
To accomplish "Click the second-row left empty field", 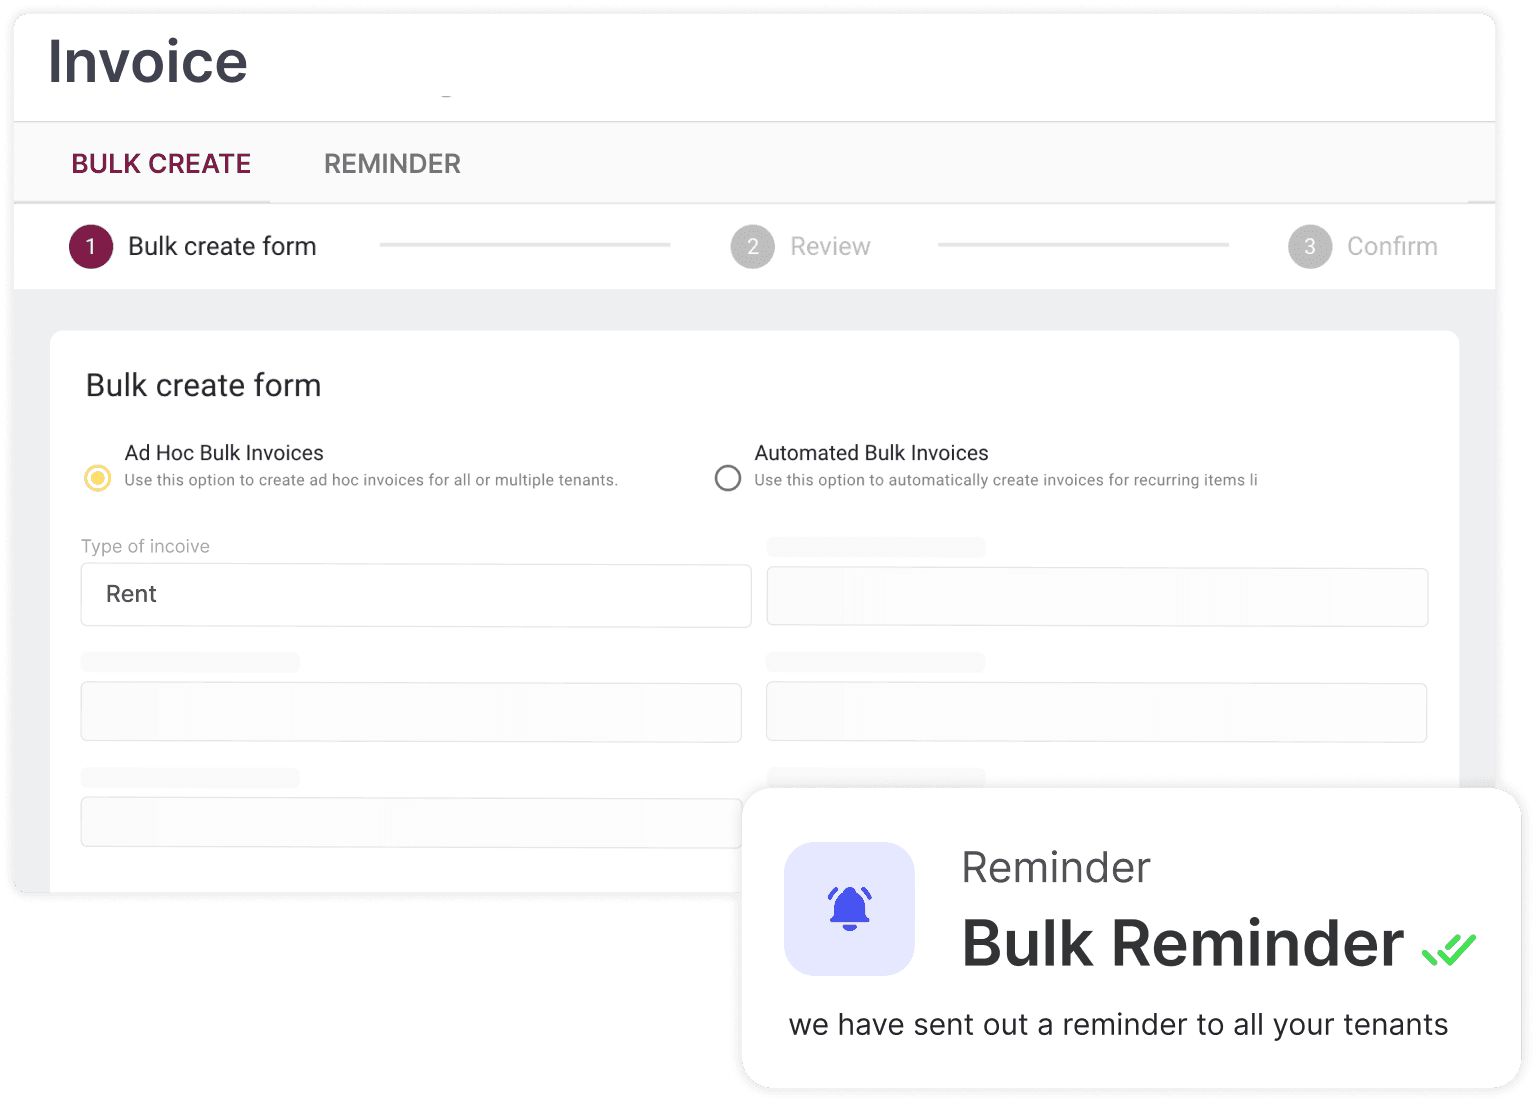I will [410, 712].
